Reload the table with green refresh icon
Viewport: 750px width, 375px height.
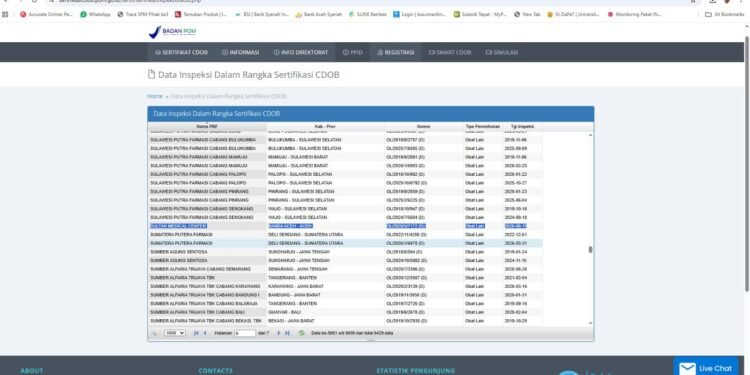[x=301, y=333]
